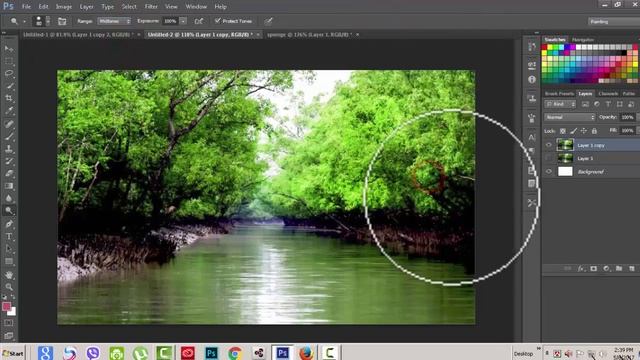Add a layer style (fx) button
Screen dimensions: 640x360
[581, 268]
